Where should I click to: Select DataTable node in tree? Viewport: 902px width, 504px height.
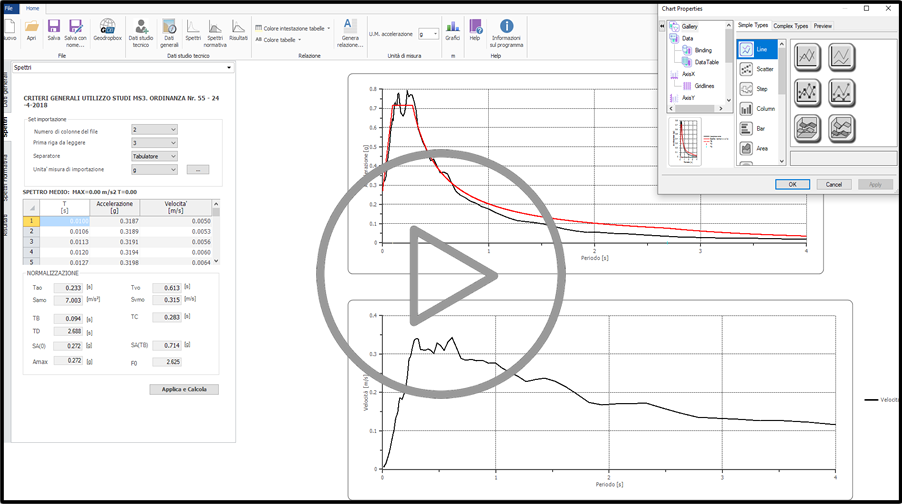(x=706, y=62)
